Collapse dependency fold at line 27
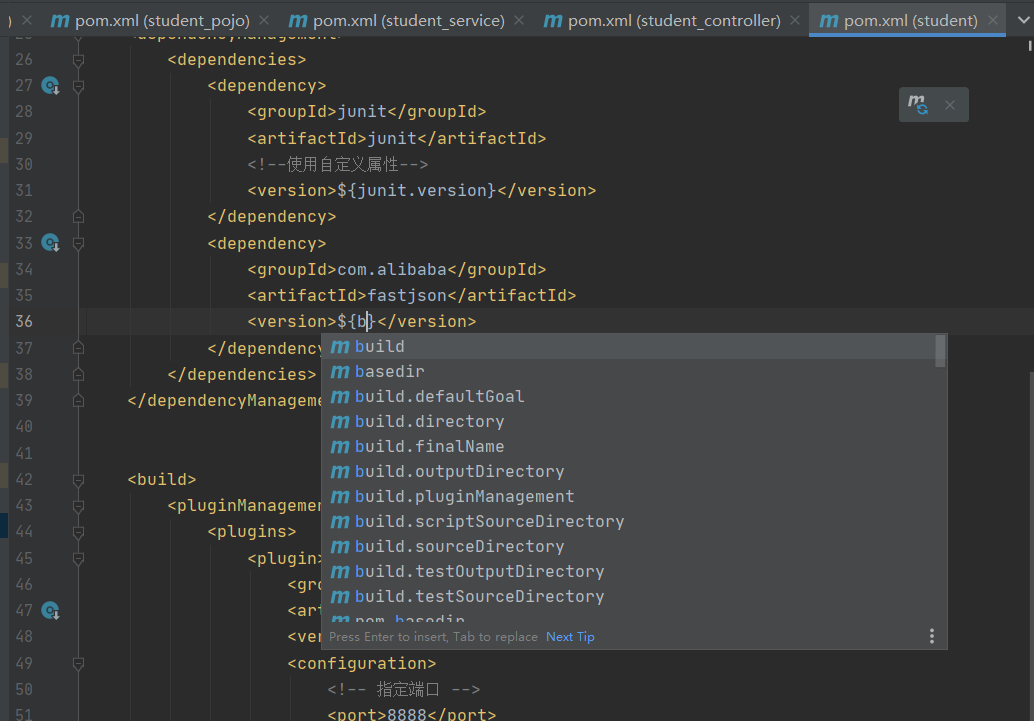1034x721 pixels. click(78, 86)
